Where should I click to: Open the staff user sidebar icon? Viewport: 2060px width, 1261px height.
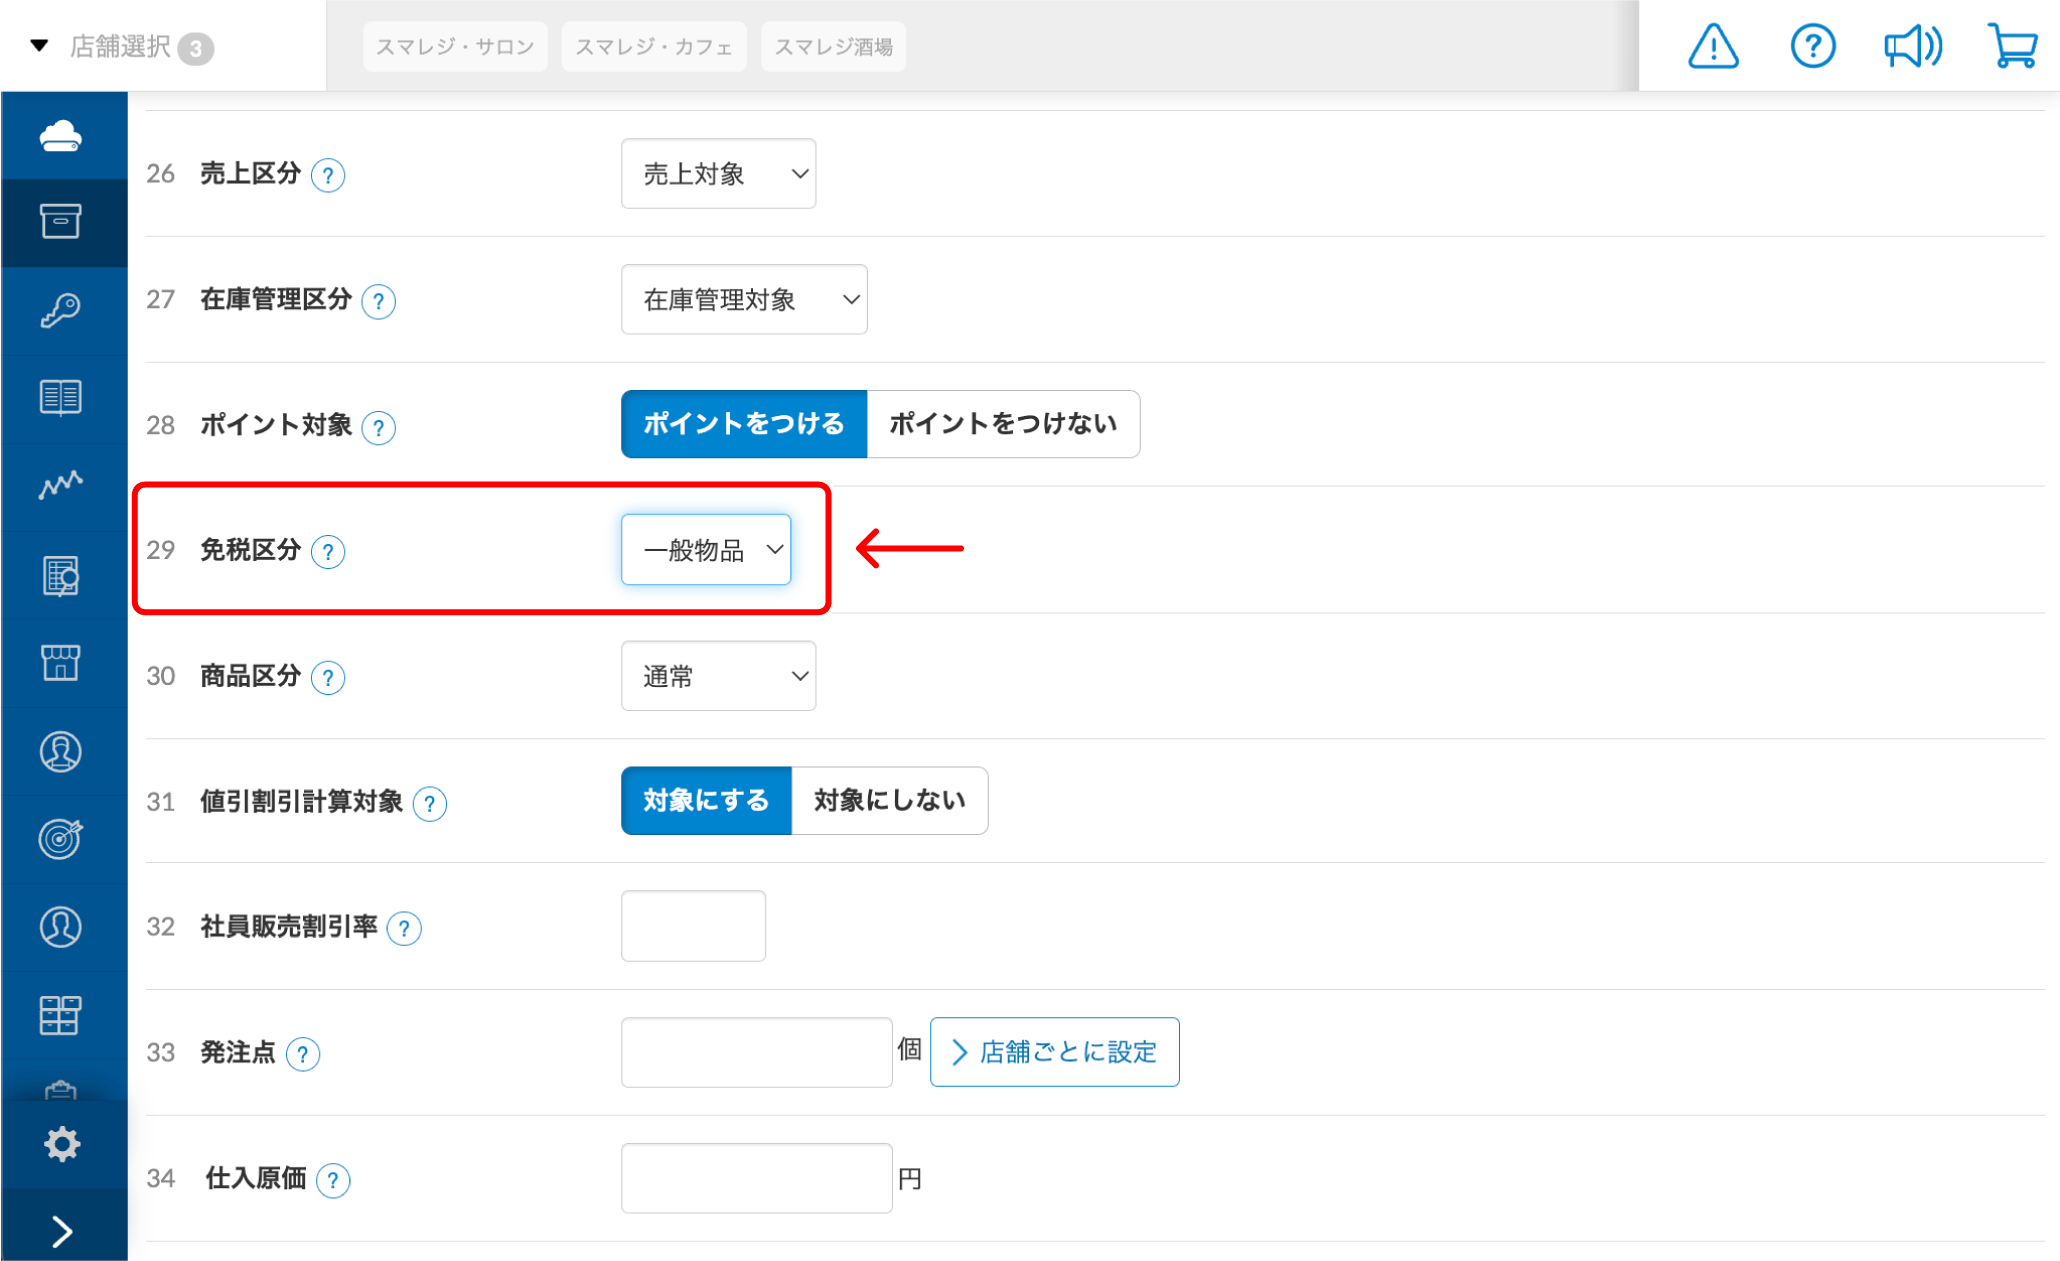(61, 927)
